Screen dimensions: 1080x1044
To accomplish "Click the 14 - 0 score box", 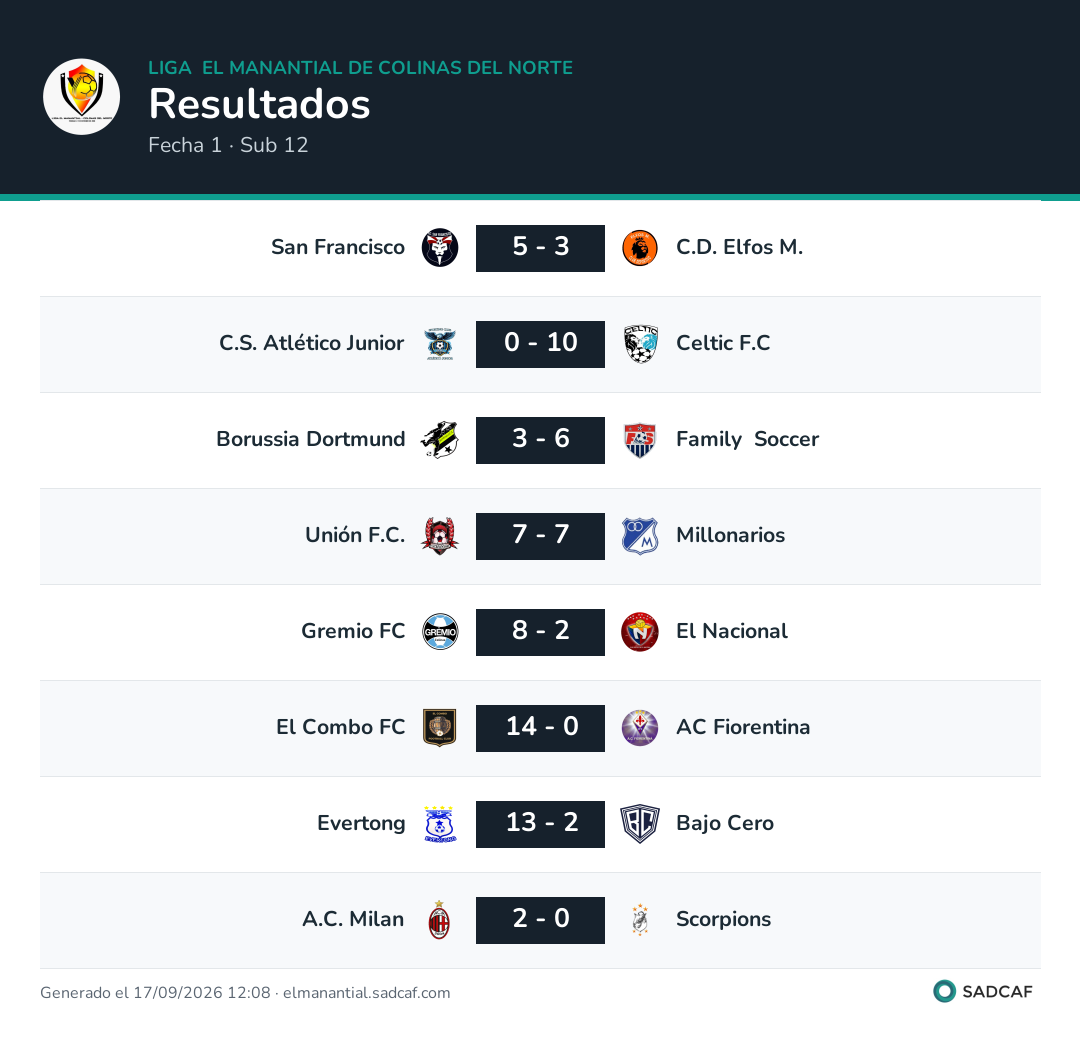I will (540, 728).
